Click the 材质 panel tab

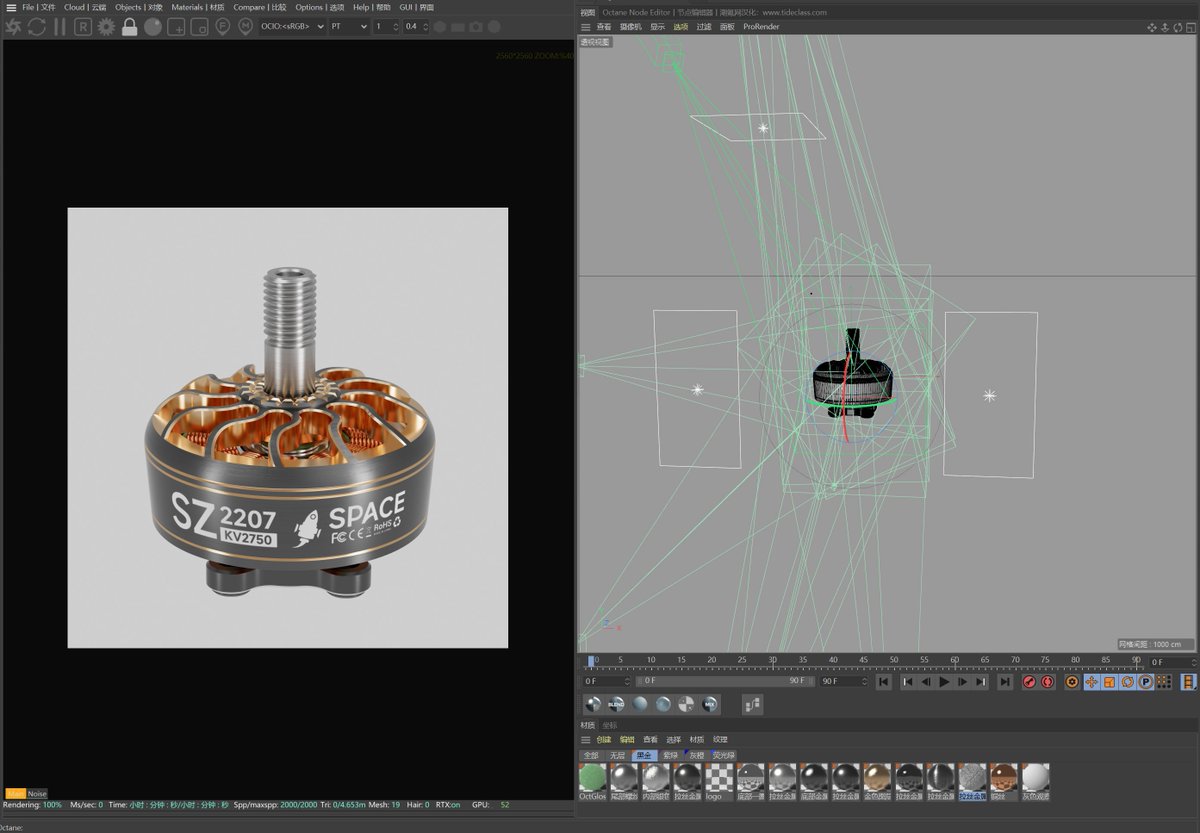(588, 725)
